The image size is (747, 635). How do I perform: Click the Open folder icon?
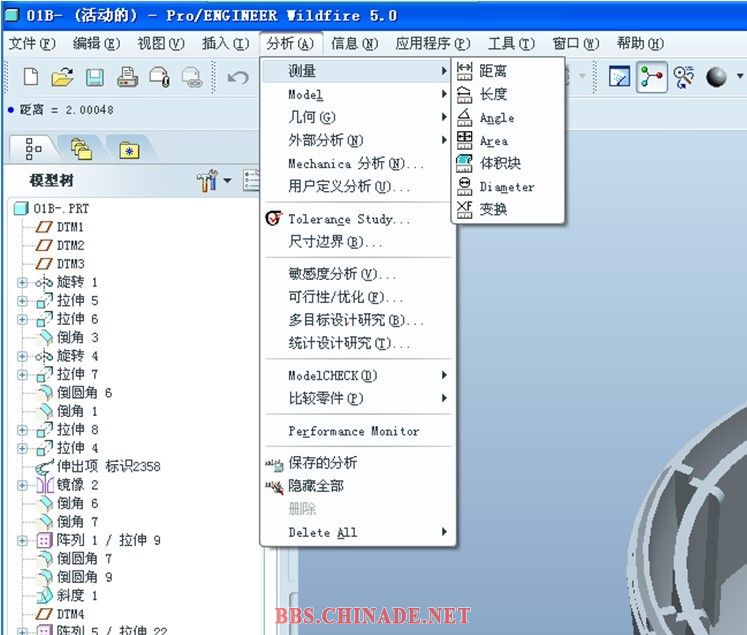coord(62,77)
